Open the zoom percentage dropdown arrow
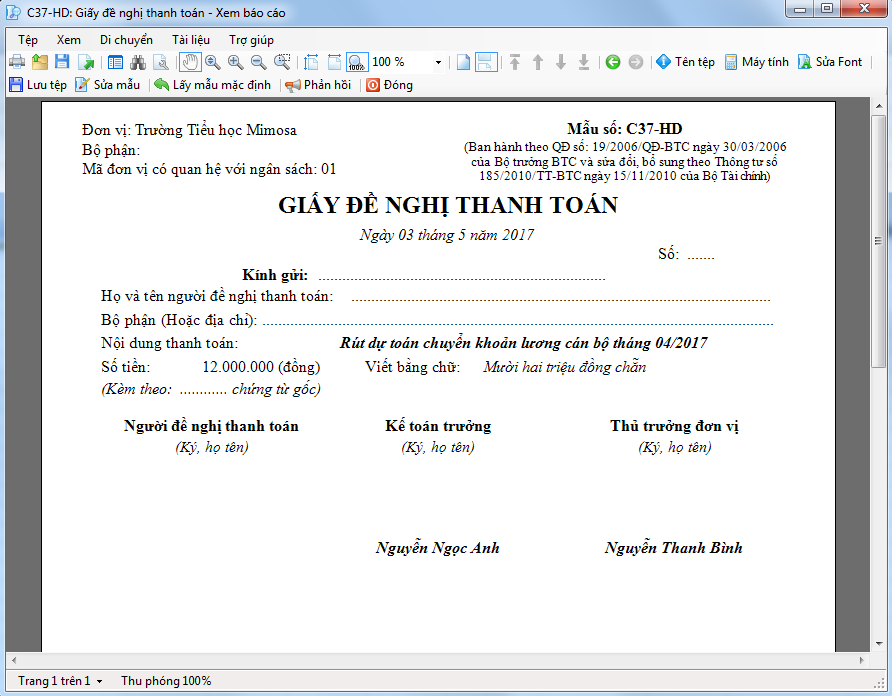The width and height of the screenshot is (892, 696). 438,62
